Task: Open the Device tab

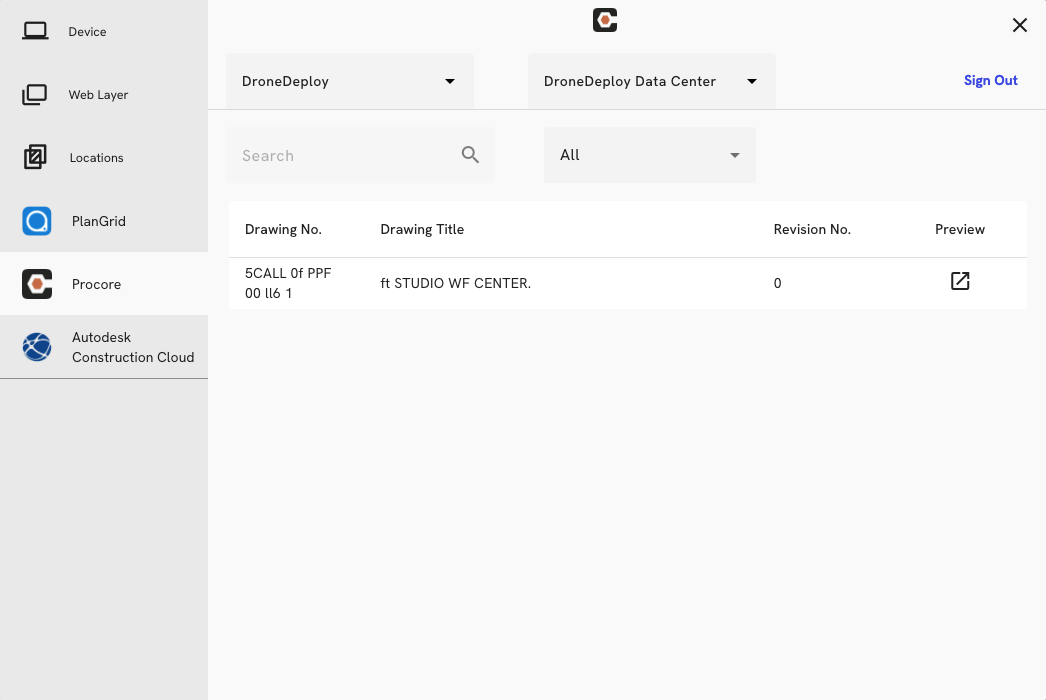Action: (x=104, y=31)
